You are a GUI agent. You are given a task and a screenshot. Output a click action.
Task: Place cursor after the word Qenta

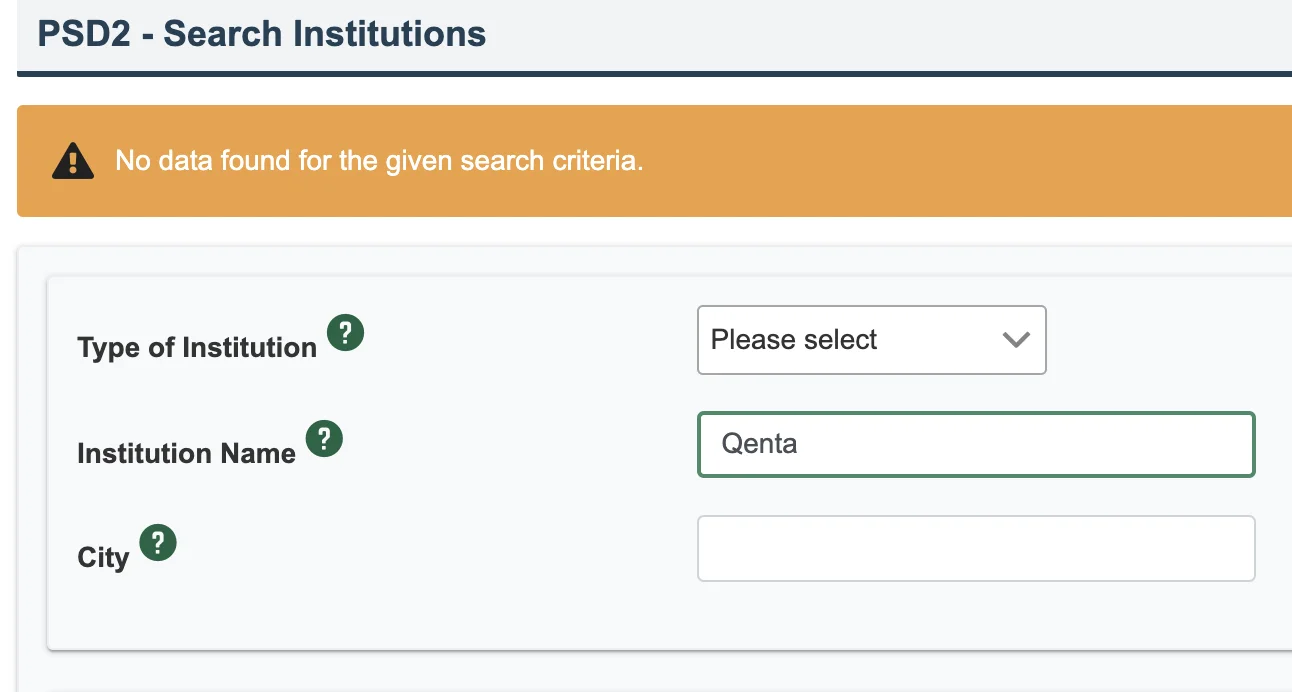click(800, 443)
